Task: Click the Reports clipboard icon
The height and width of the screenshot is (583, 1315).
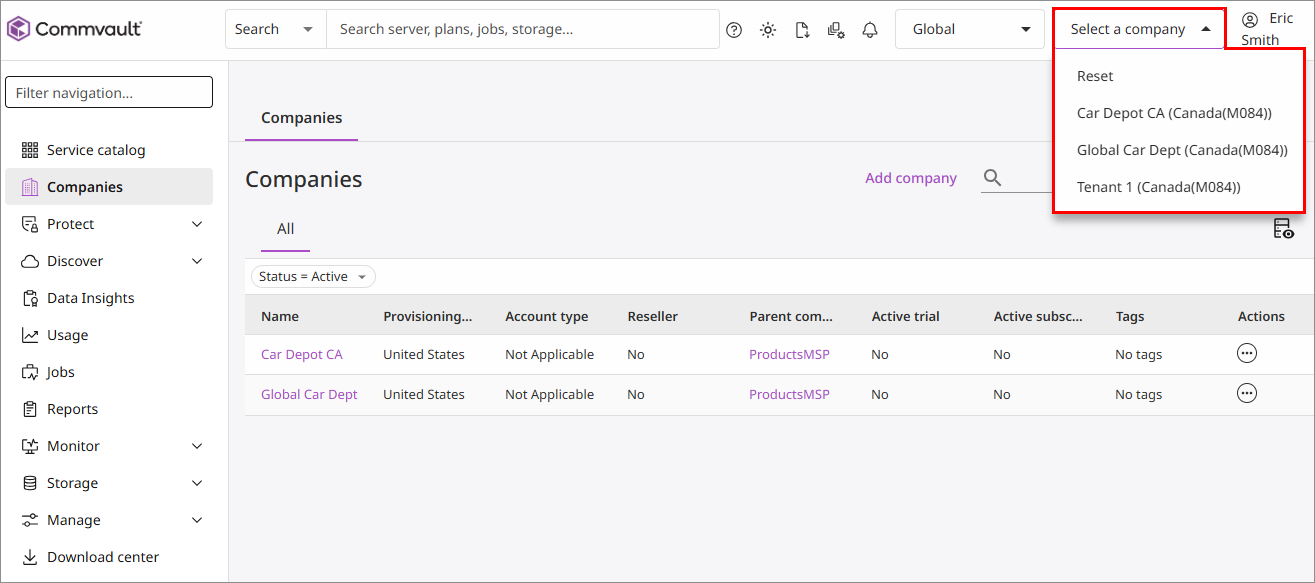Action: coord(29,409)
